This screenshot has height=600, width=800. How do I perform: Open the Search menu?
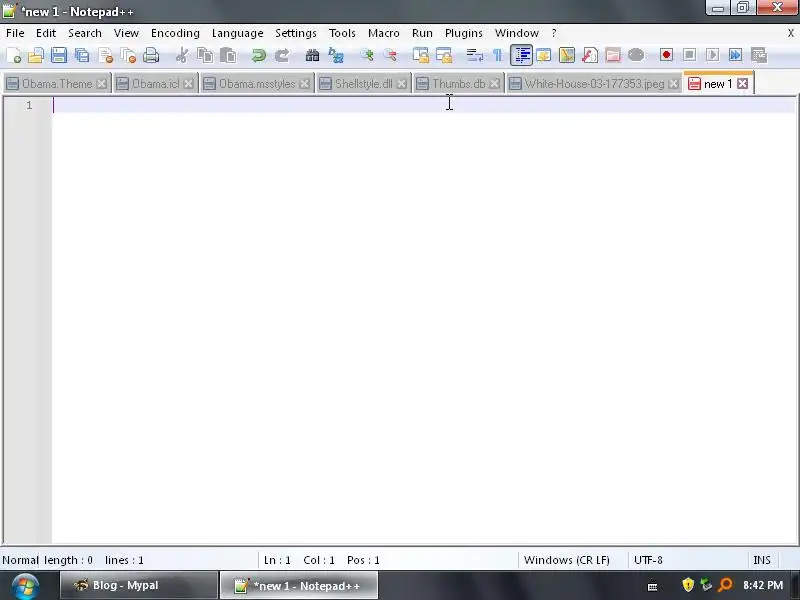(85, 33)
